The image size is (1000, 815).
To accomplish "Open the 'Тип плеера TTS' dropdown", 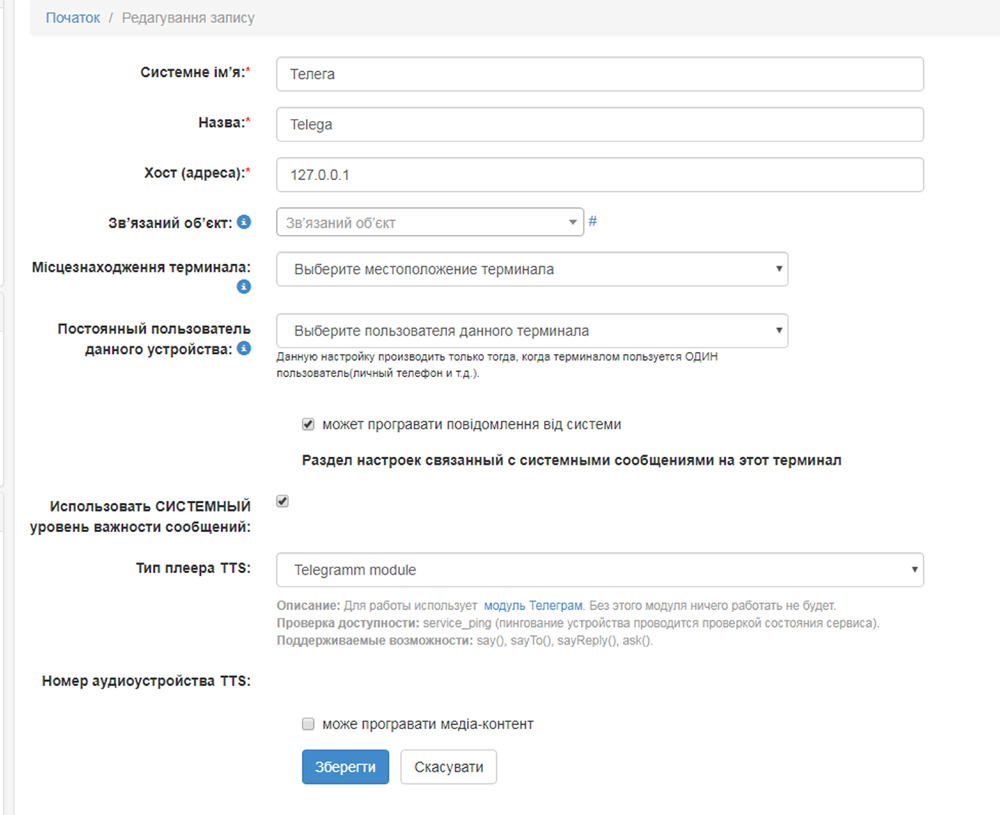I will click(x=600, y=568).
